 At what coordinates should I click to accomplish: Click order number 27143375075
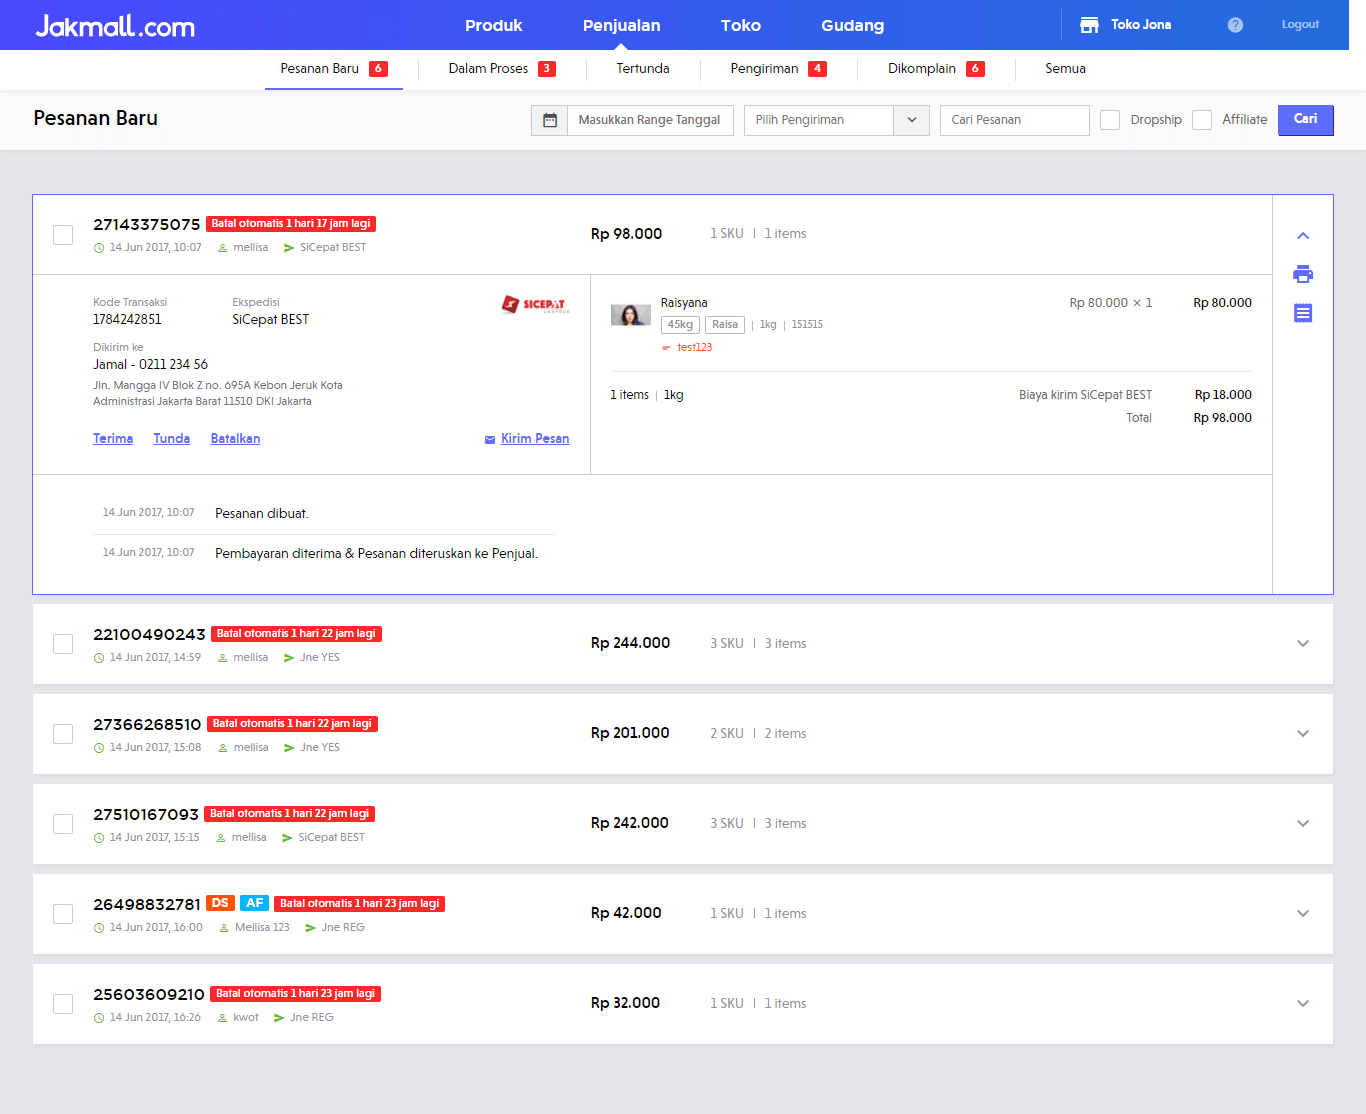(147, 225)
